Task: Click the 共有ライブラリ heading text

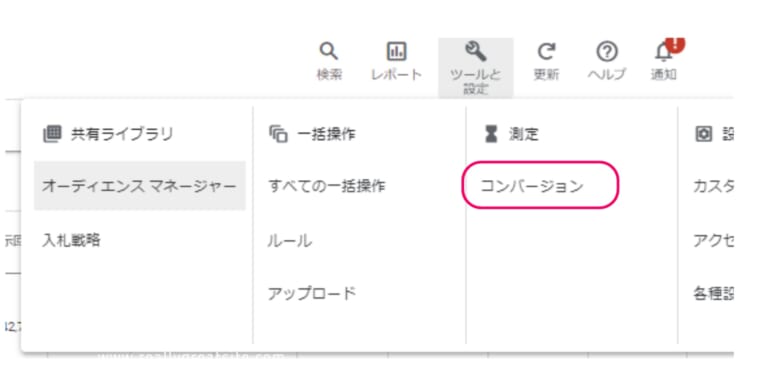Action: coord(122,134)
